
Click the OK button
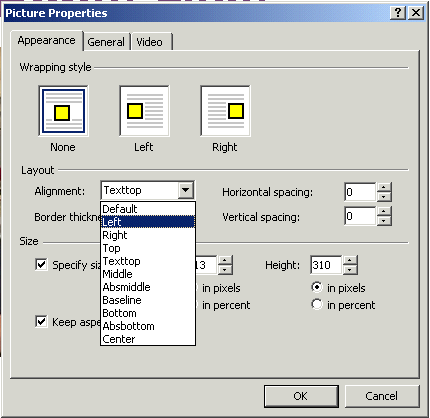coord(301,396)
